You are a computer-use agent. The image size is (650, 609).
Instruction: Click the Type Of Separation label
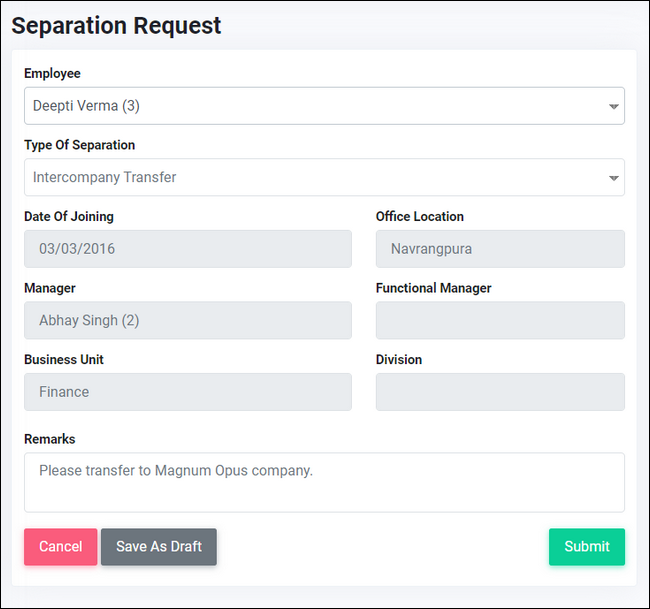click(x=80, y=145)
